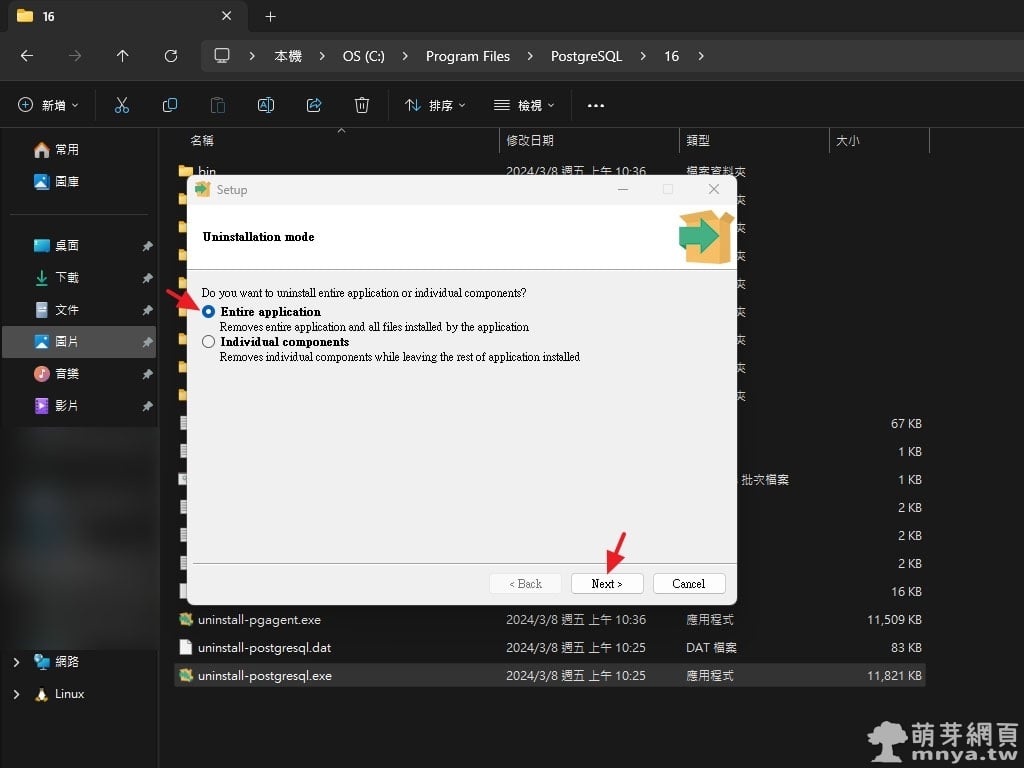Screen dimensions: 1024x768
Task: Expand the Linux tree node
Action: tap(16, 694)
